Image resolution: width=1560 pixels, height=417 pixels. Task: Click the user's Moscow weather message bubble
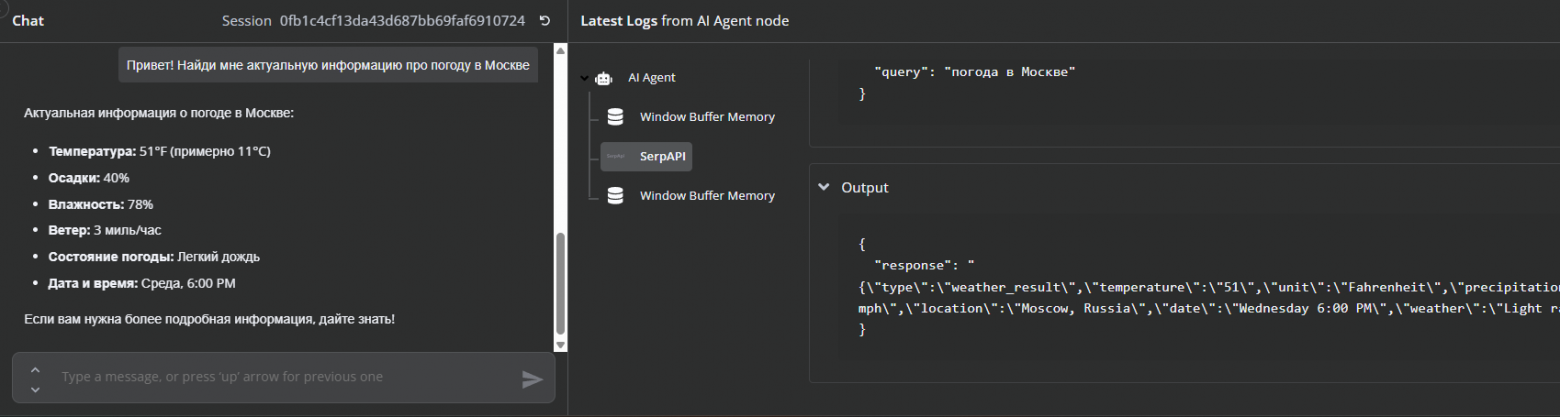[x=328, y=65]
